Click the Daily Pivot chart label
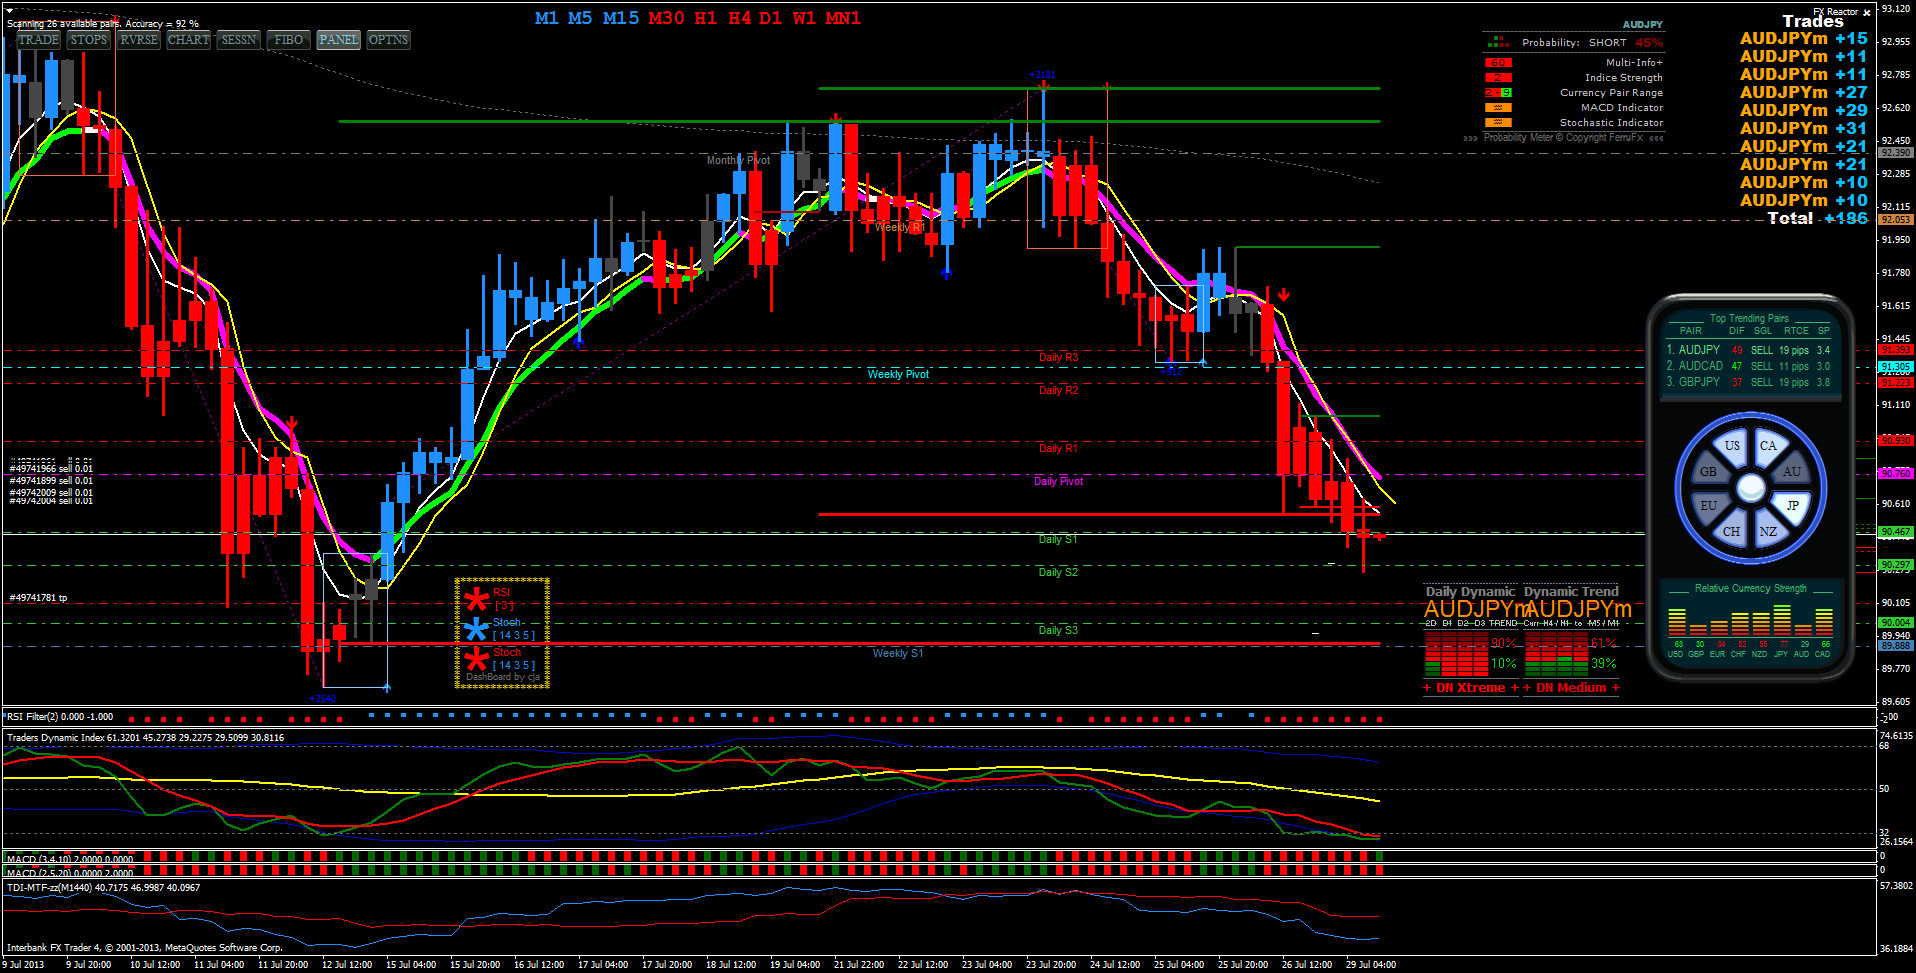This screenshot has height=973, width=1916. [1058, 481]
